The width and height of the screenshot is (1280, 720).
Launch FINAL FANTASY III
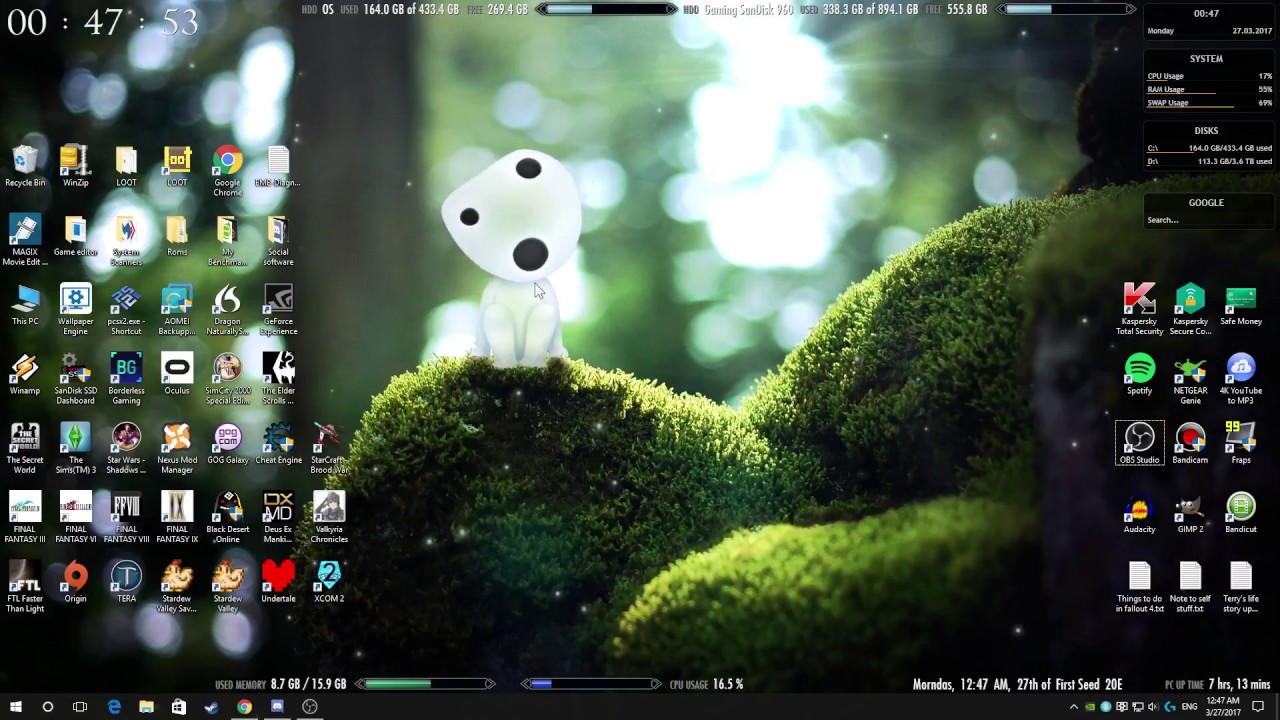pos(25,518)
